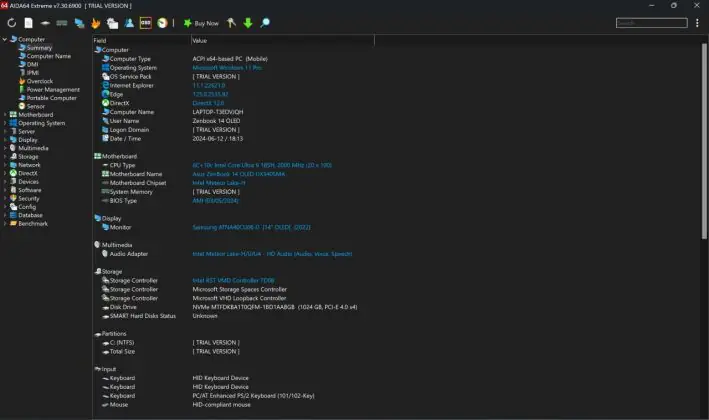
Task: Select the PC/AT Enhanced PS/2 Keyboard row
Action: pyautogui.click(x=208, y=396)
